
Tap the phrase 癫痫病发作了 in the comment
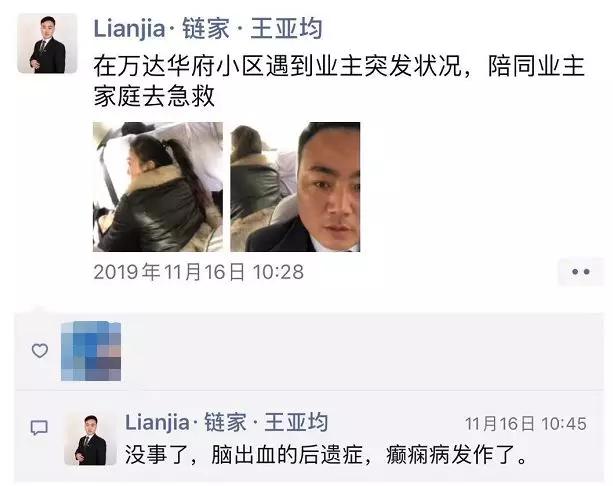click(x=451, y=454)
